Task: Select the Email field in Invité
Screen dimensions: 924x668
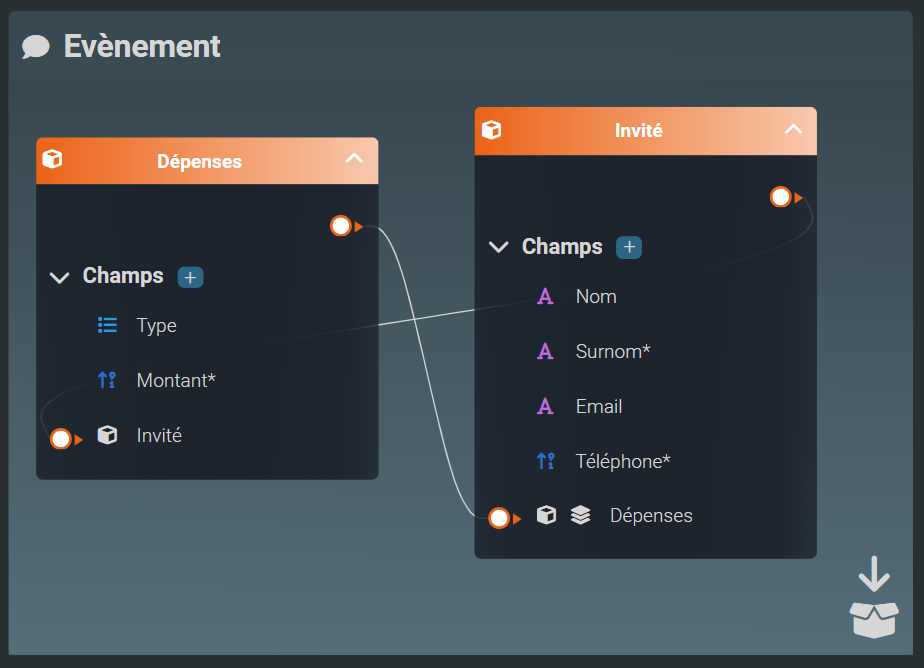Action: (599, 406)
